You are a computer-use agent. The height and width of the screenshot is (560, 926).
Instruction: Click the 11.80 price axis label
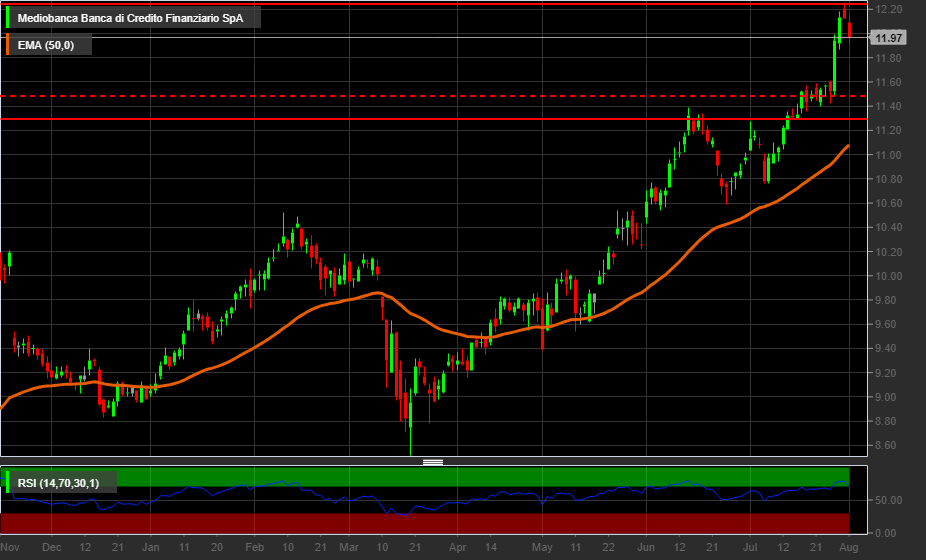tap(888, 58)
